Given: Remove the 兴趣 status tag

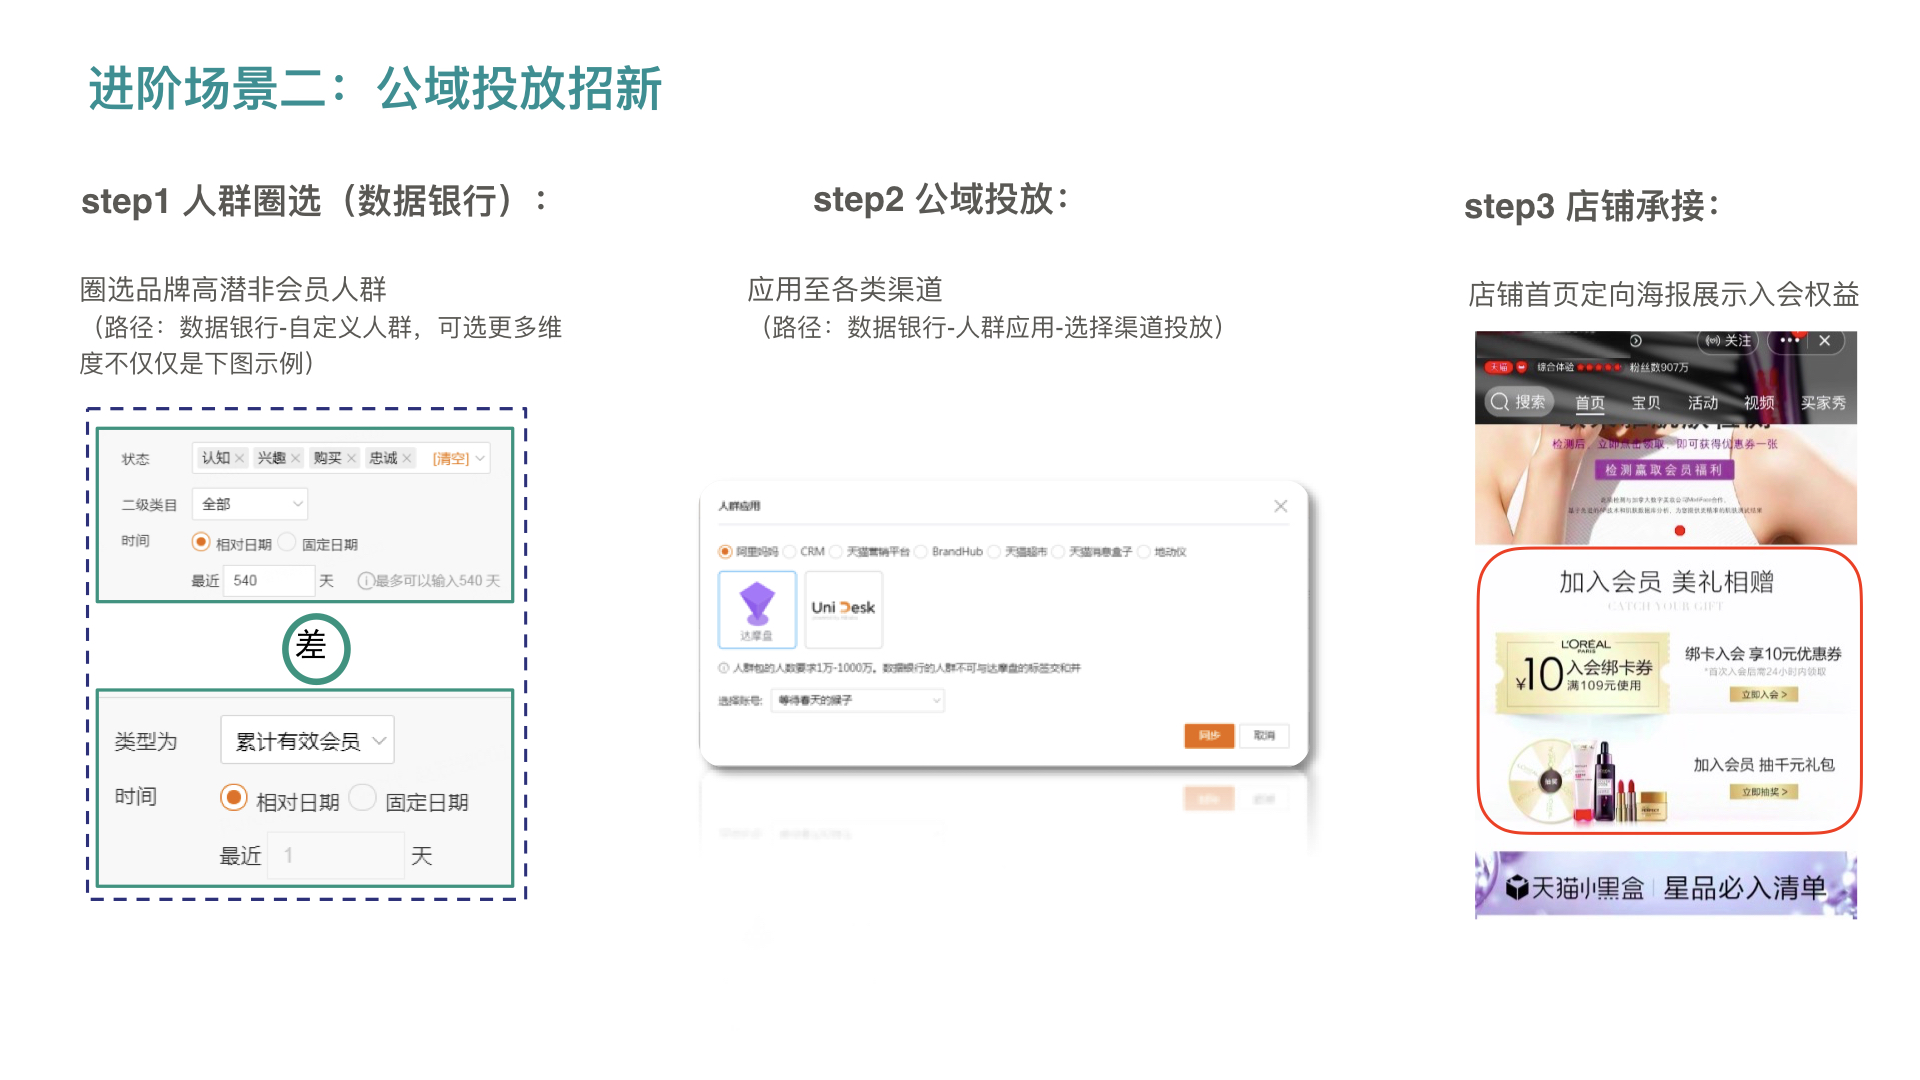Looking at the screenshot, I should pyautogui.click(x=296, y=458).
